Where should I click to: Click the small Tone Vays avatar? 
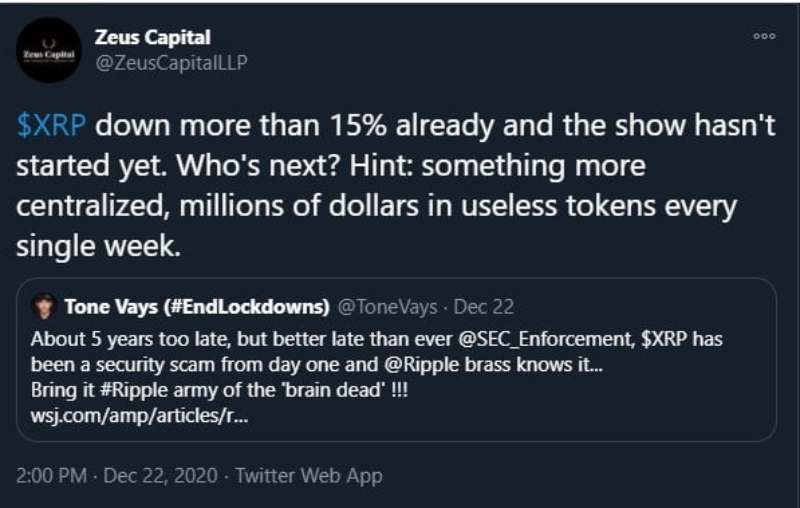pos(45,306)
